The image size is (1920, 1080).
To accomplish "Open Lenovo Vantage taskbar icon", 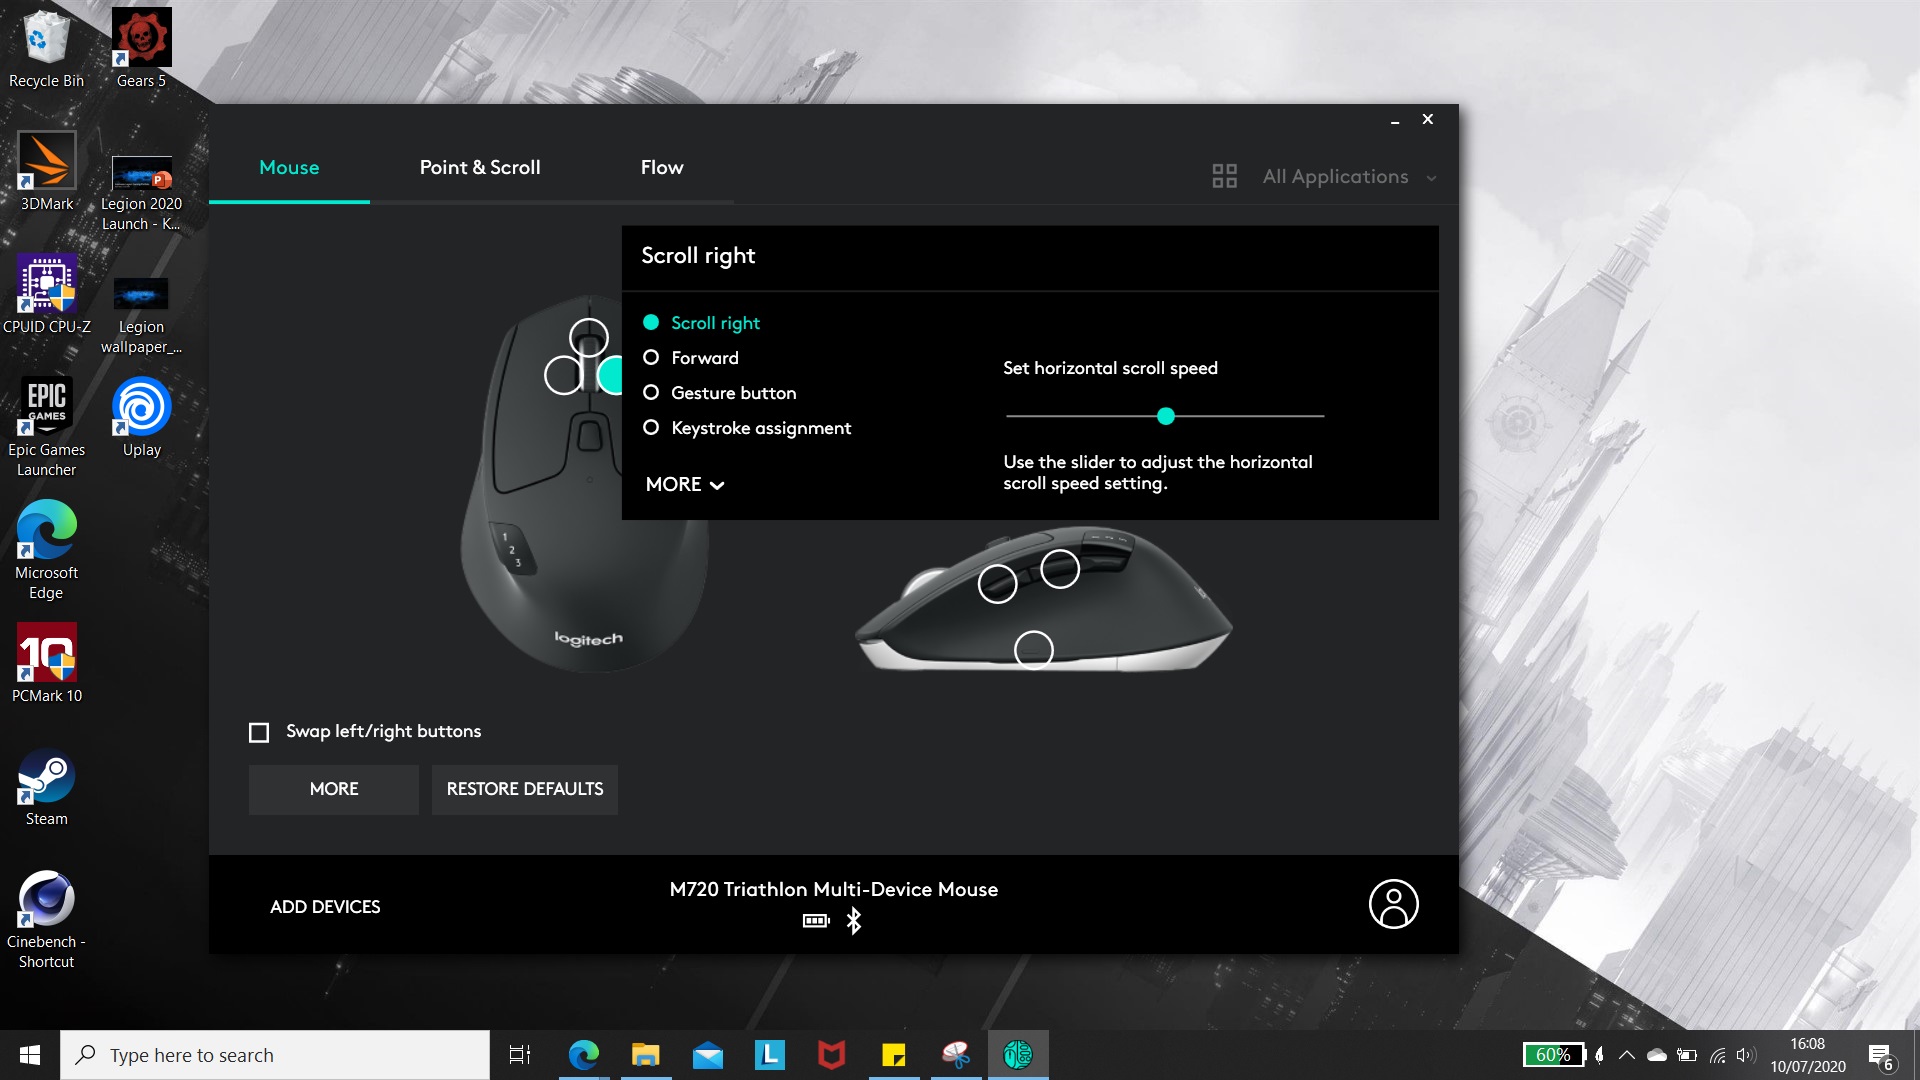I will [770, 1054].
